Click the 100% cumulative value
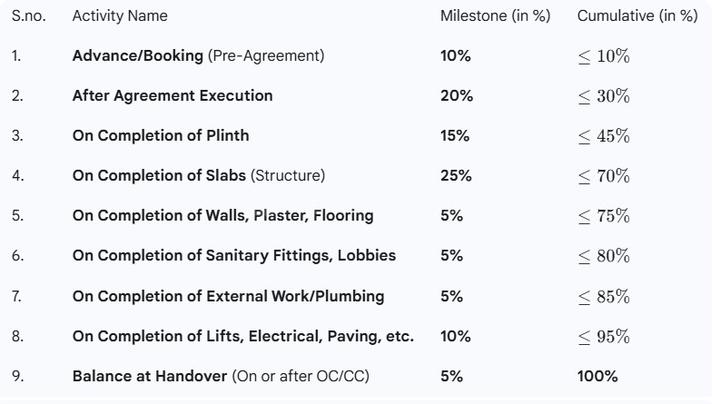The image size is (720, 404). coord(597,376)
